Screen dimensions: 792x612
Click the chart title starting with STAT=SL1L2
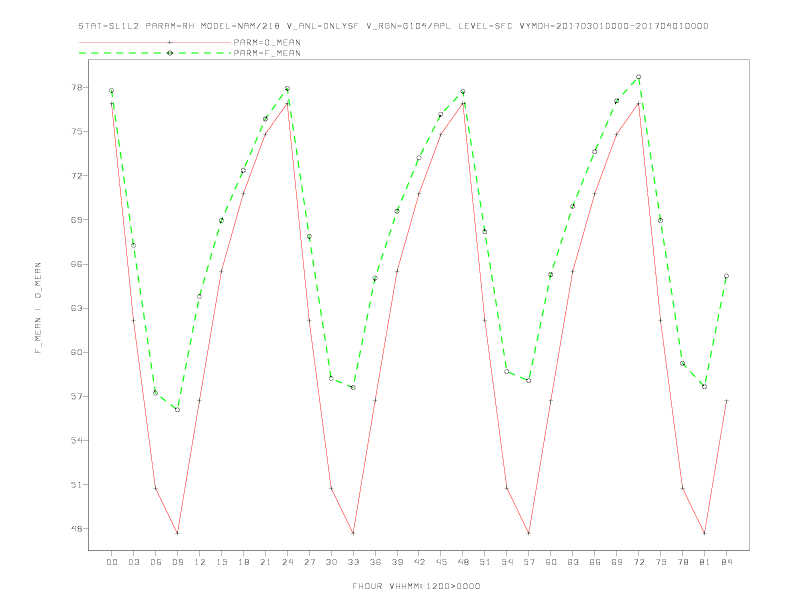pyautogui.click(x=393, y=26)
